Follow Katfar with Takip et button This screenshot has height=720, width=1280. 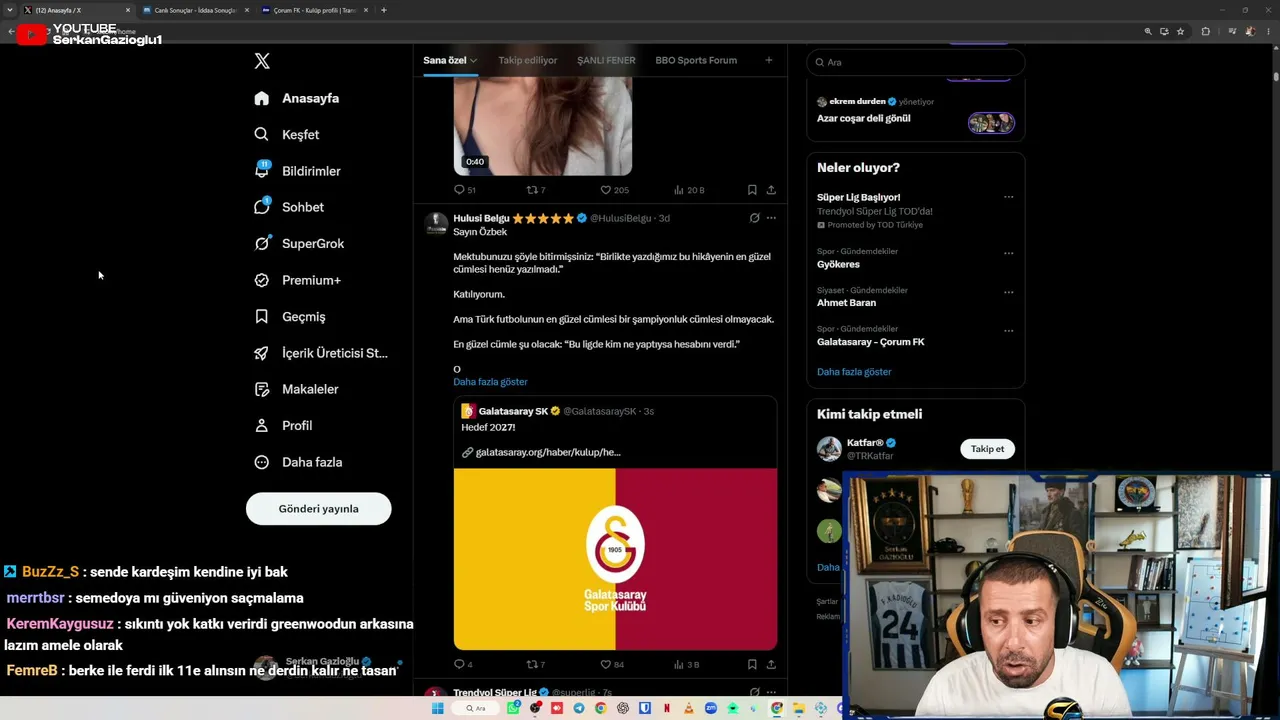[x=987, y=449]
